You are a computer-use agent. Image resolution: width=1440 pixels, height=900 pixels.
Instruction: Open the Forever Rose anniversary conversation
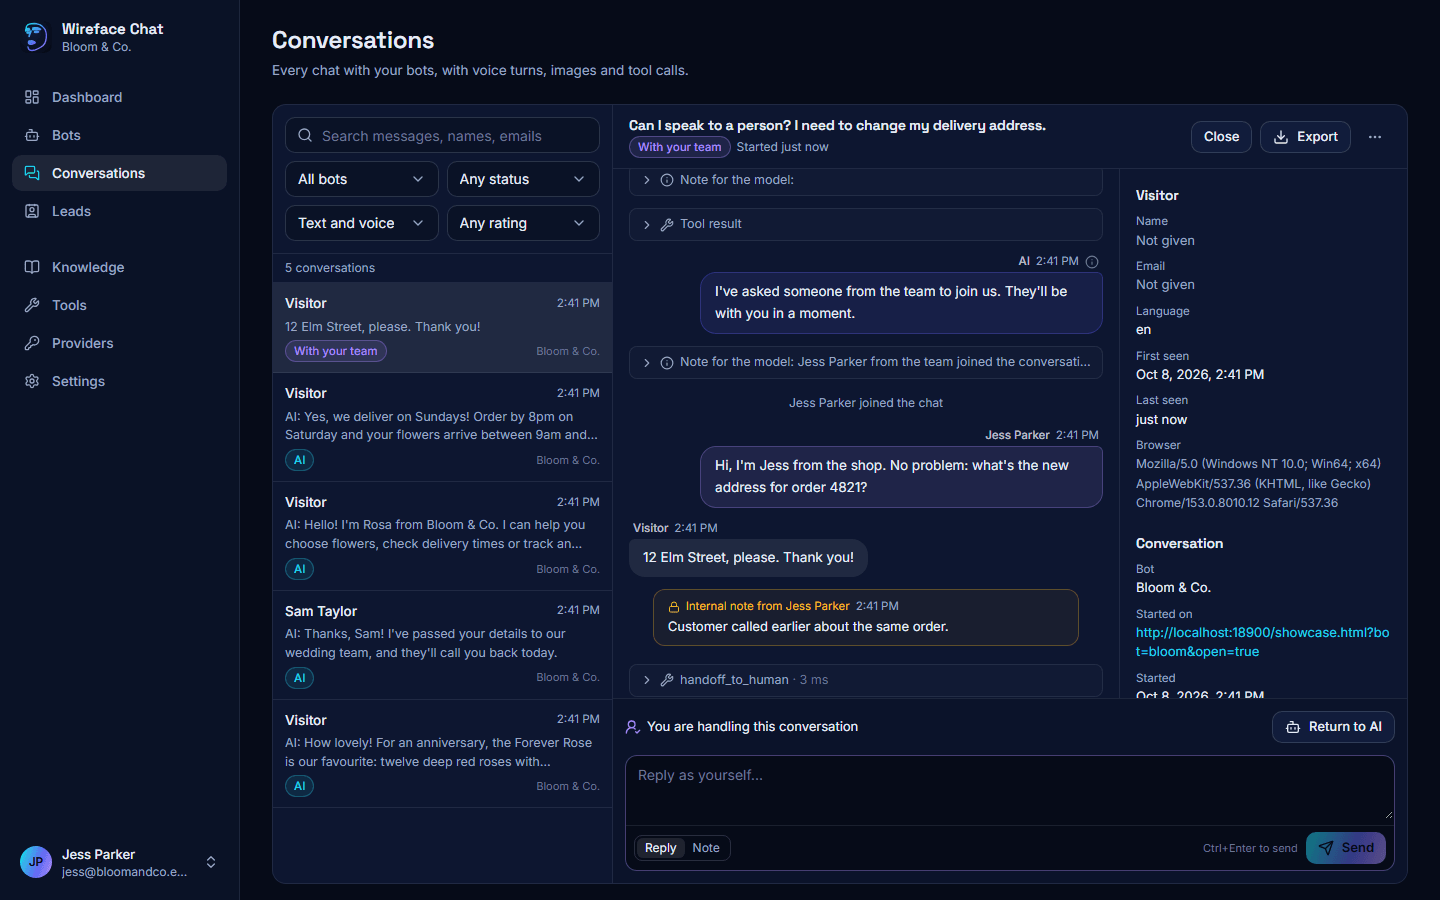click(x=442, y=753)
